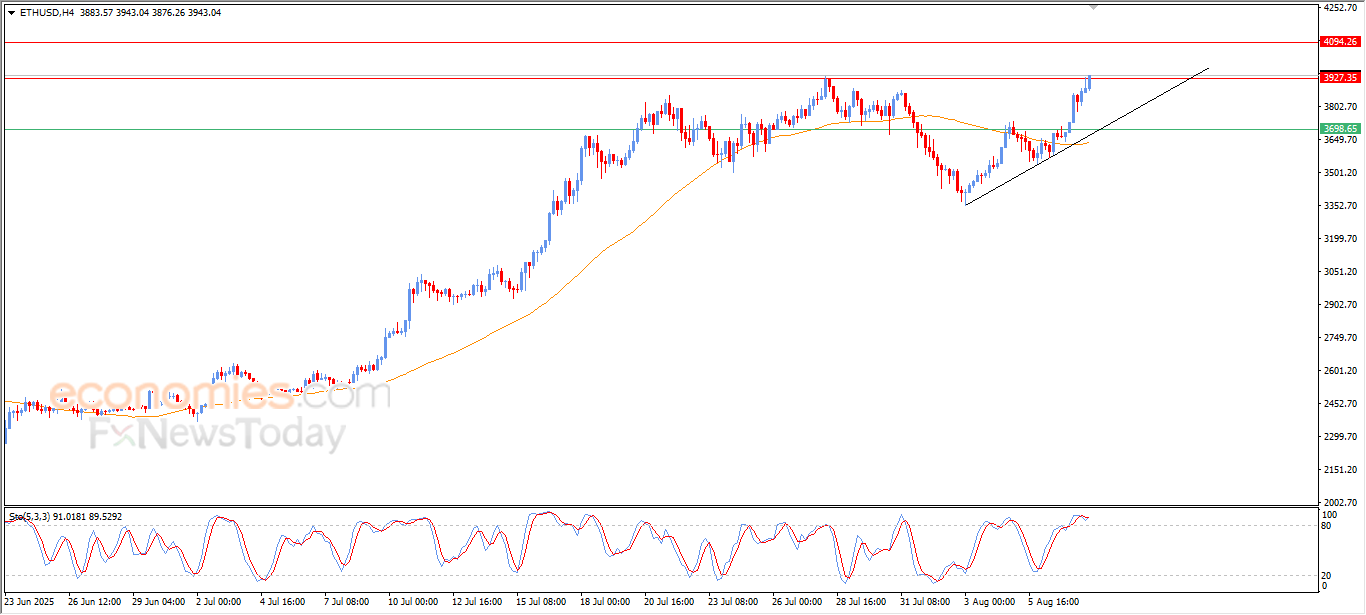The height and width of the screenshot is (615, 1366).
Task: Open the chart menu triangle beside ETHUSD,H4
Action: coord(12,12)
